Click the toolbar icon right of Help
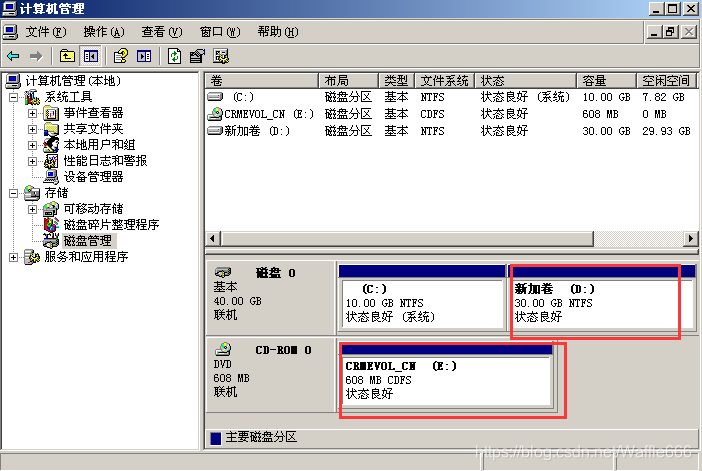The width and height of the screenshot is (702, 471). coord(144,56)
